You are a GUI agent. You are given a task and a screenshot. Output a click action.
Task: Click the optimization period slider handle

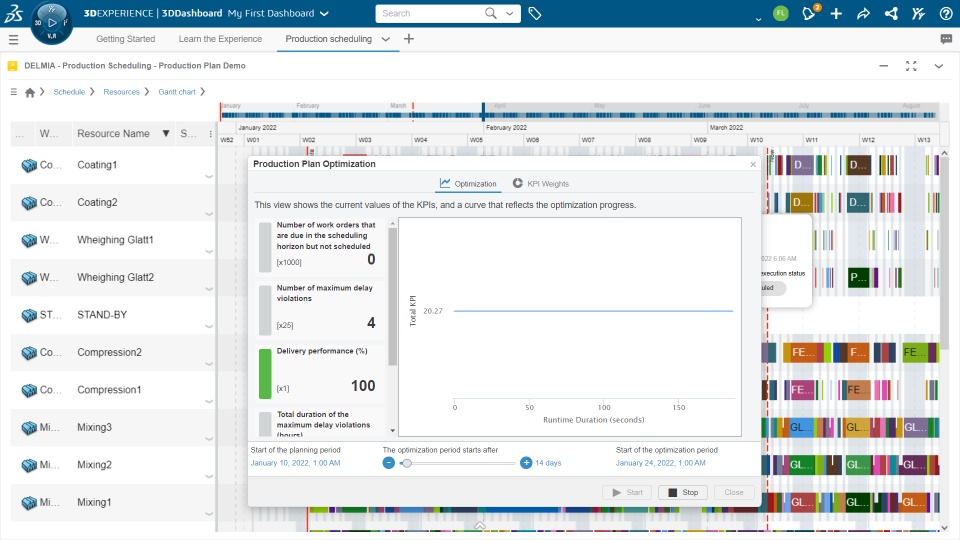point(407,463)
